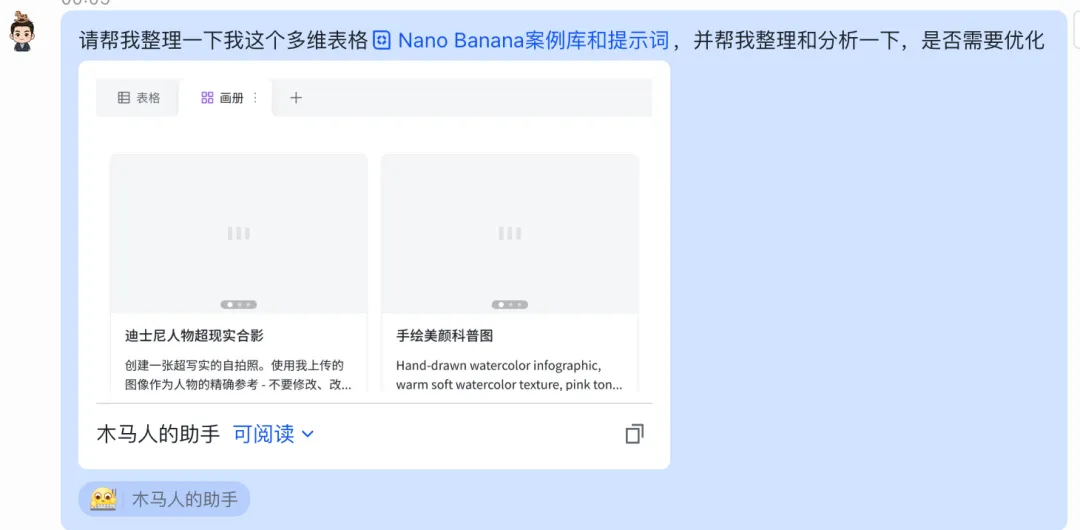Open the 迪士尼人物超现实合影 card image
1080x530 pixels.
[x=238, y=234]
